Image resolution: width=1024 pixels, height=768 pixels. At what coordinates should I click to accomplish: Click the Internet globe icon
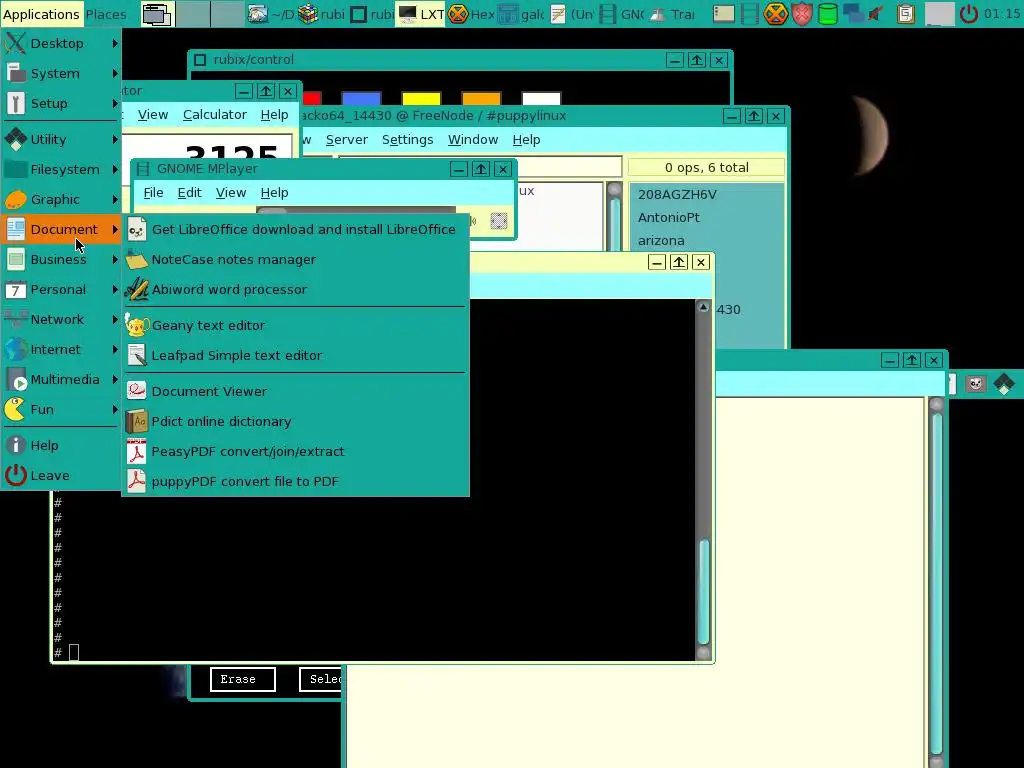click(16, 349)
